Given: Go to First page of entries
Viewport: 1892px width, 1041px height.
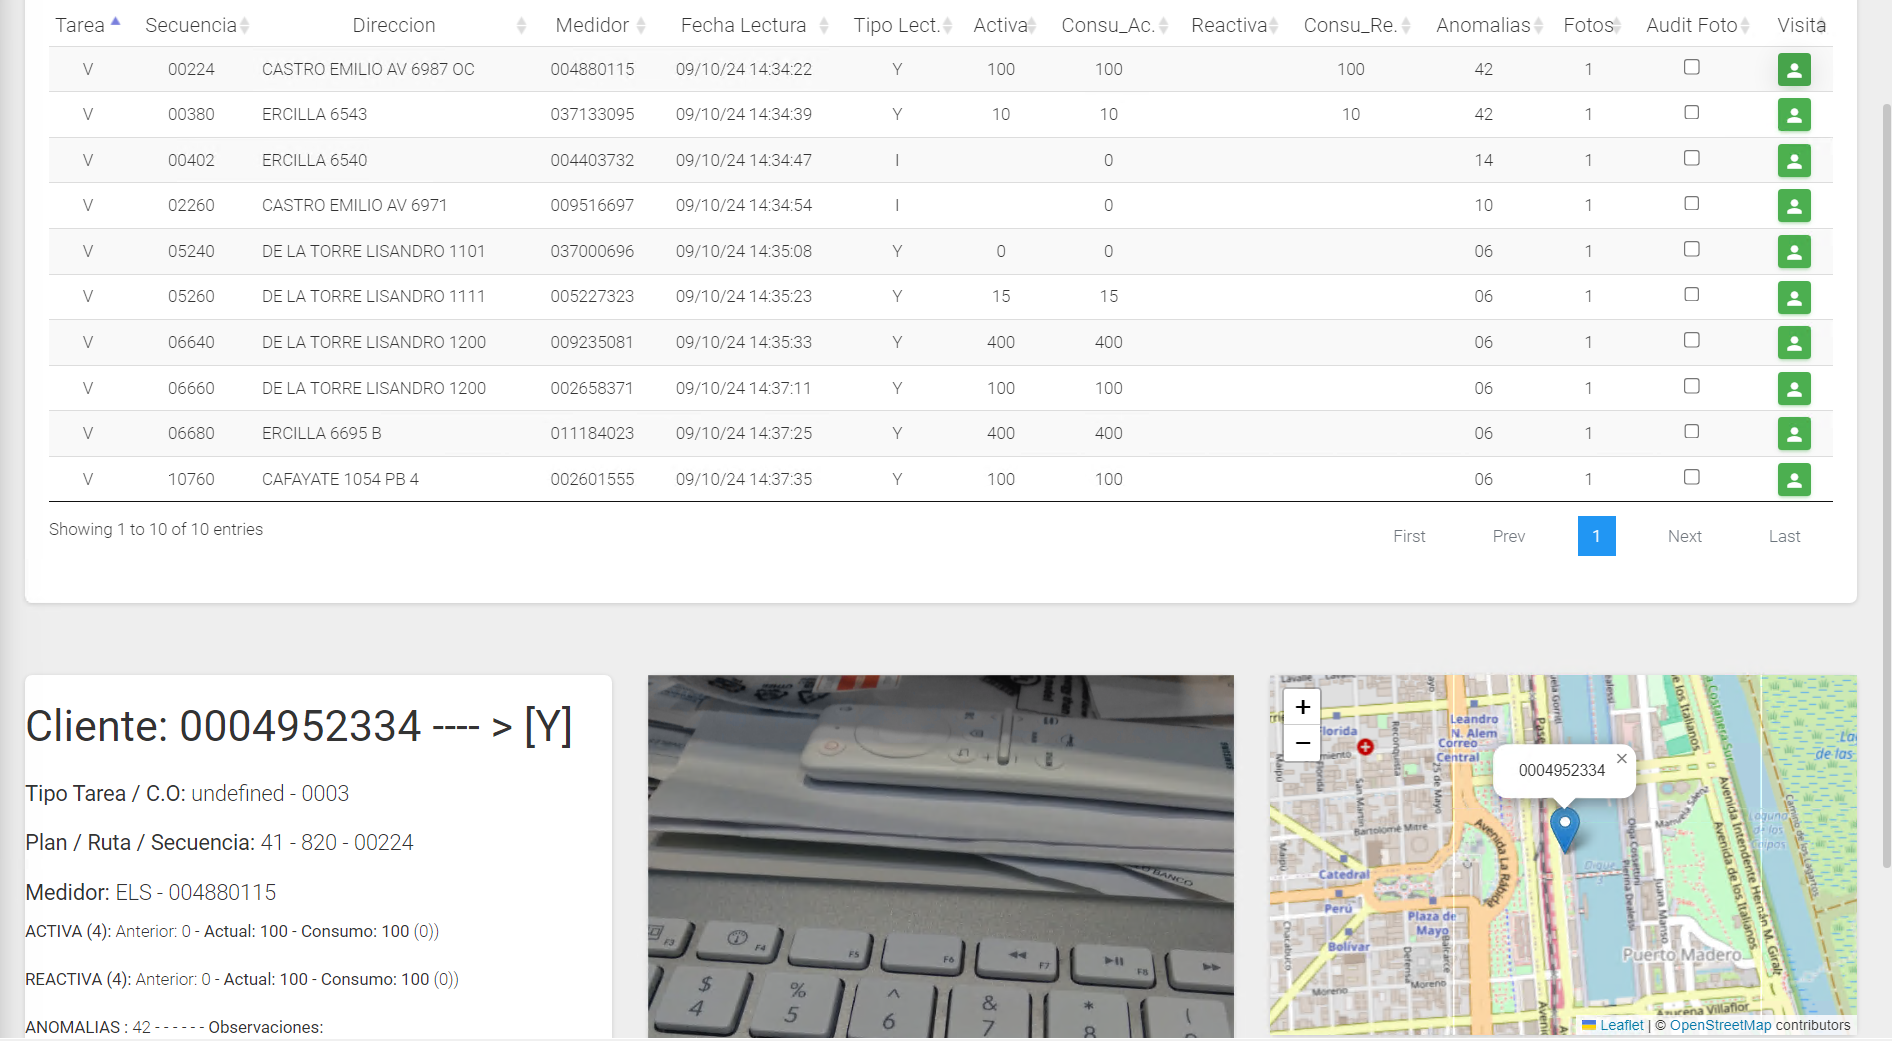Looking at the screenshot, I should coord(1409,536).
